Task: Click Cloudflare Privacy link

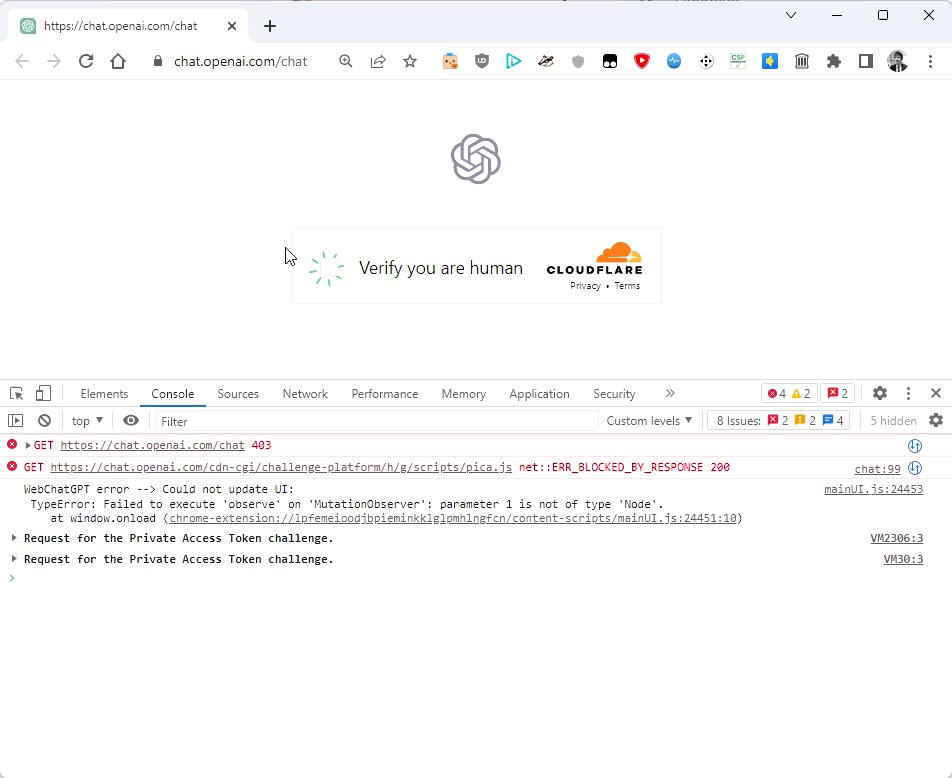Action: click(x=585, y=286)
